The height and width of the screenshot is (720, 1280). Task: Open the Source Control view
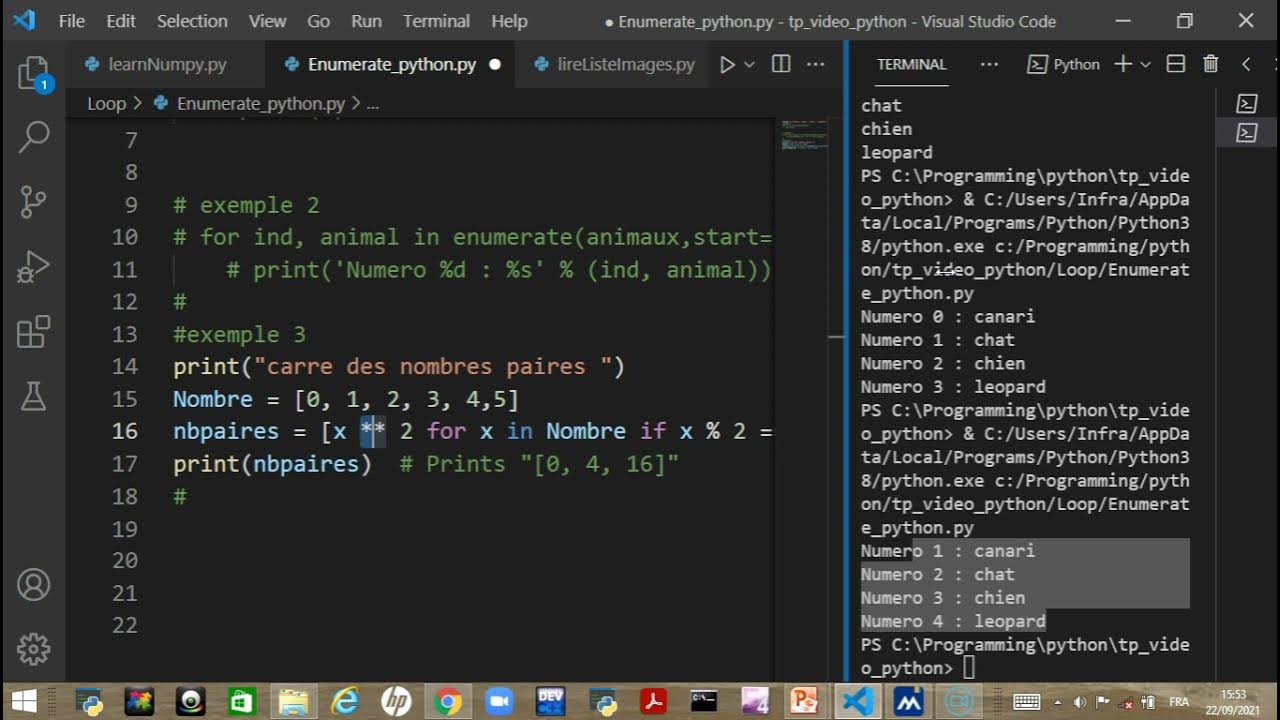click(x=33, y=202)
